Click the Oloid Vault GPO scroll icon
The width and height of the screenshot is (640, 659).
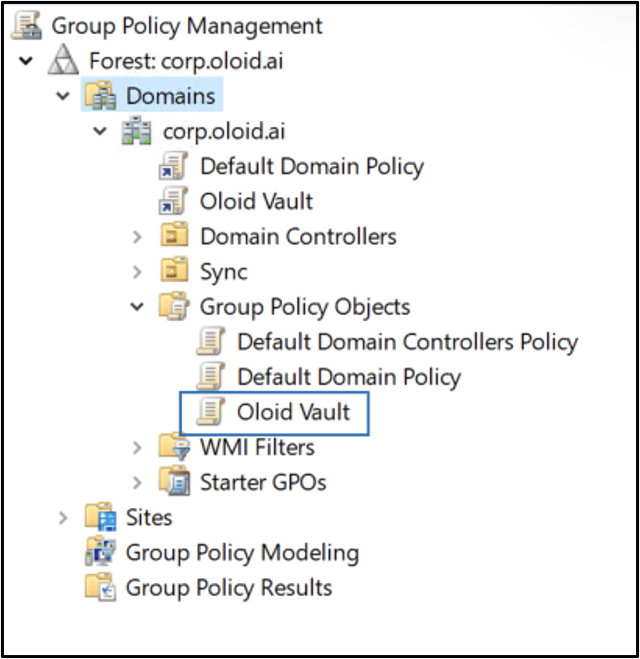(x=211, y=411)
